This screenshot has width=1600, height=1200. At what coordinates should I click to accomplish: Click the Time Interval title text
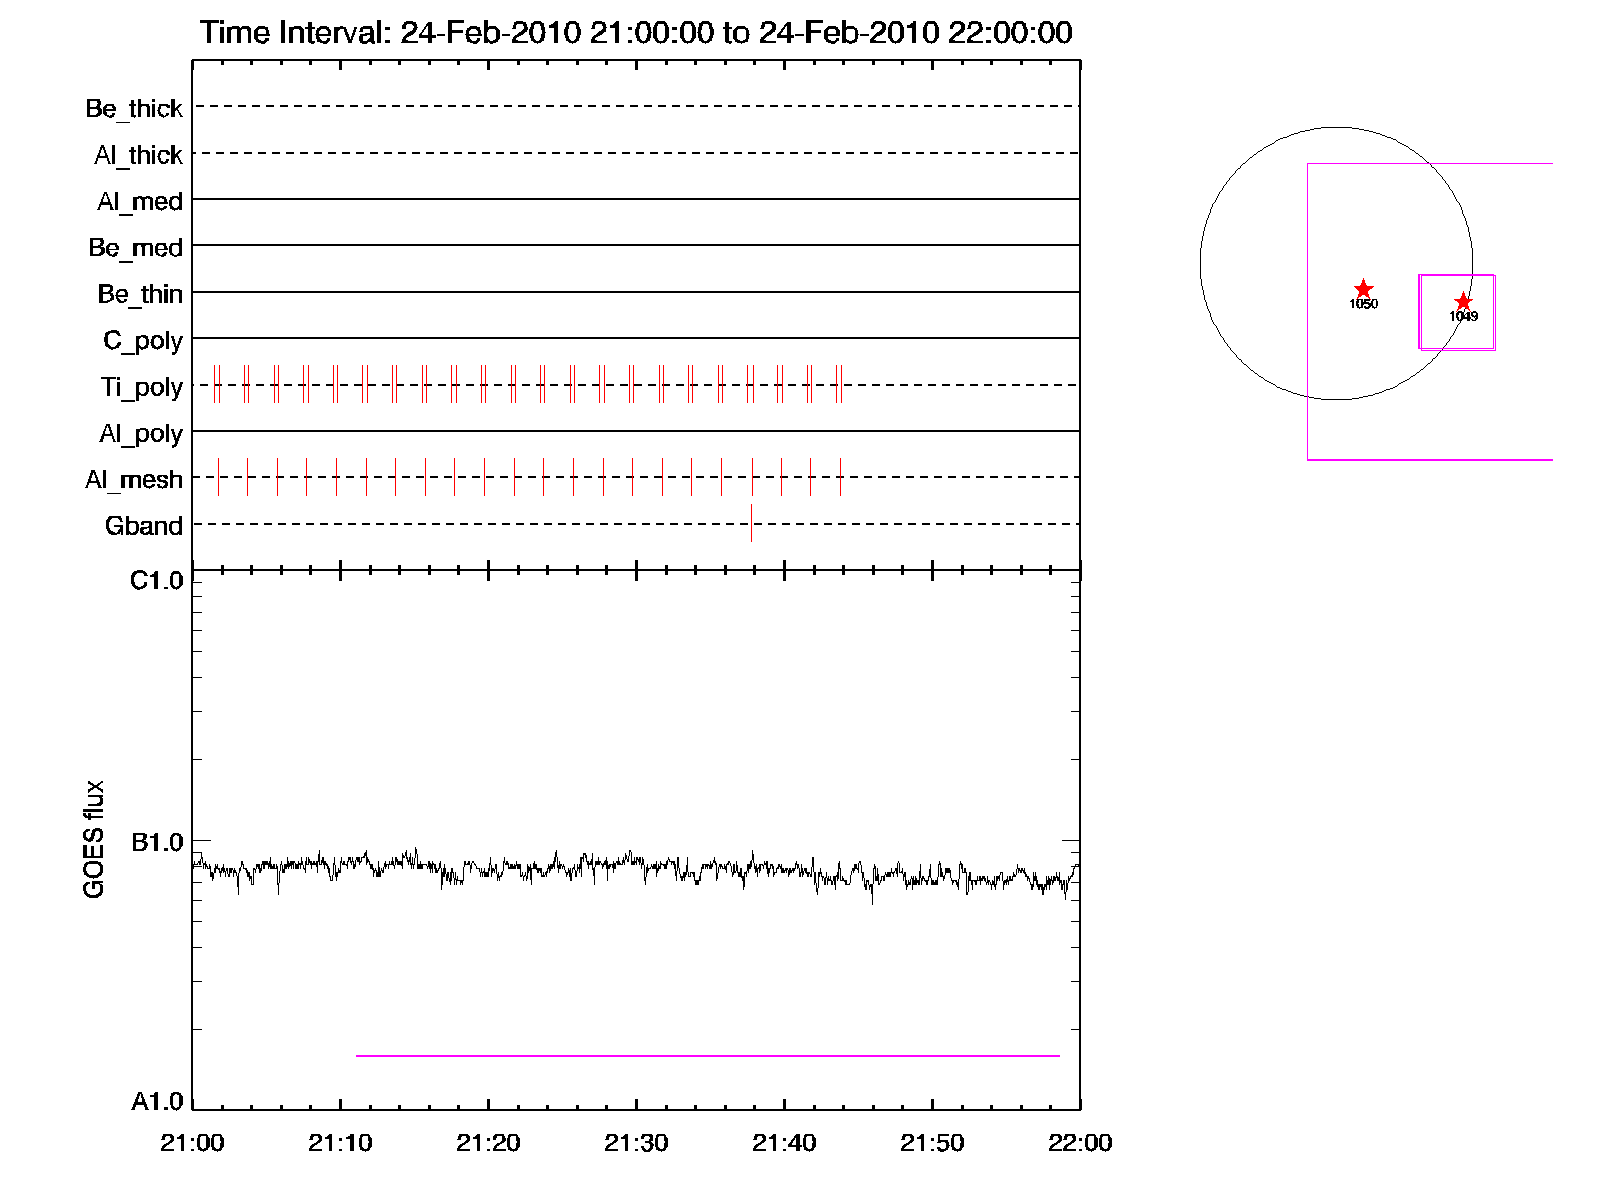[x=636, y=32]
